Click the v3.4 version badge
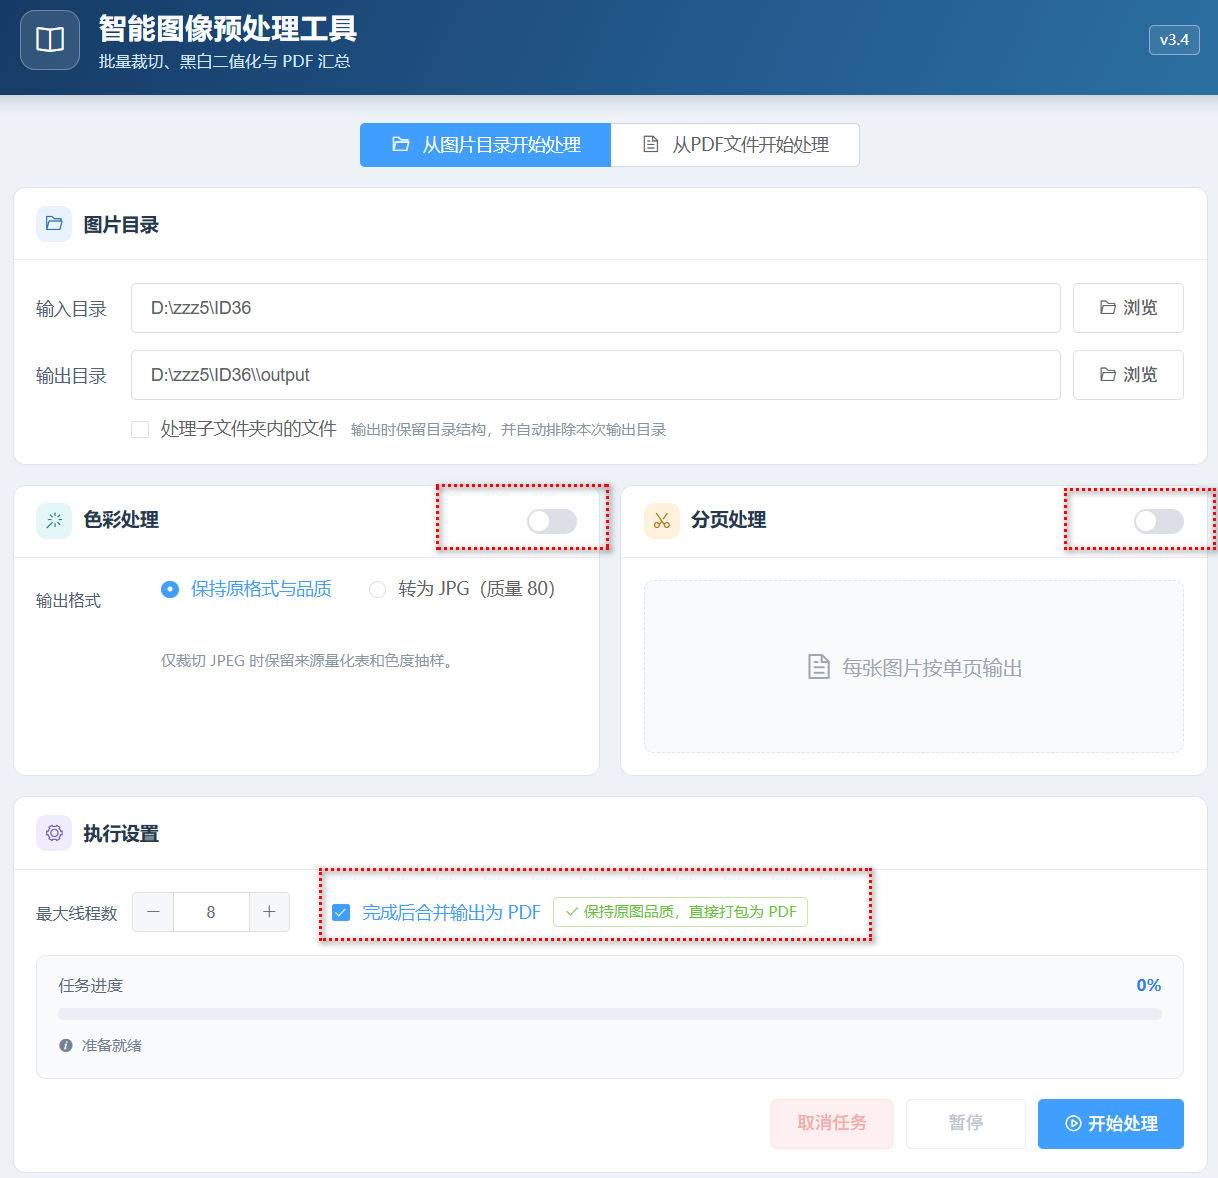1218x1178 pixels. (1174, 40)
